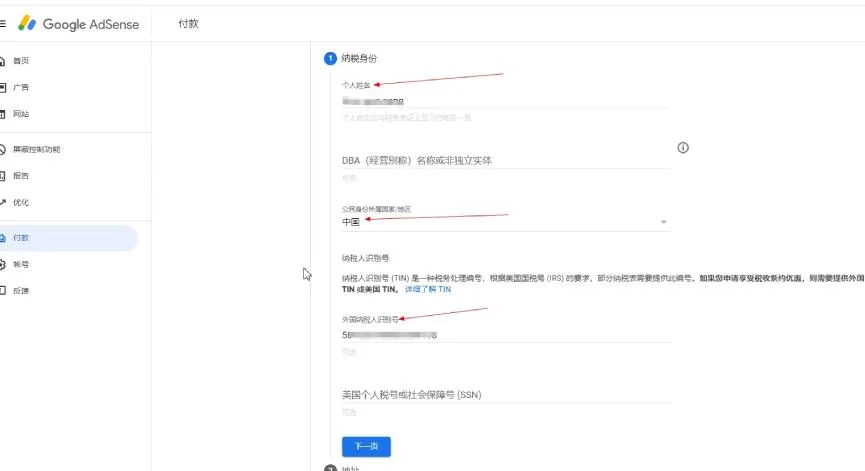Click the 美国个人税号或社会保障号 (SSN) field
The image size is (865, 471).
point(506,395)
